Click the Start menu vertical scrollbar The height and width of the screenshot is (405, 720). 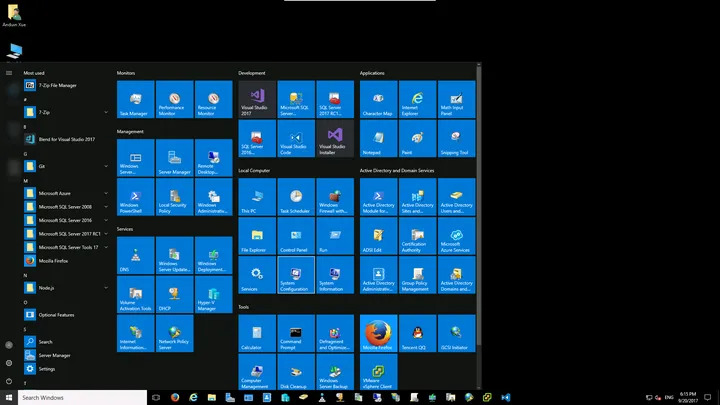click(x=479, y=207)
